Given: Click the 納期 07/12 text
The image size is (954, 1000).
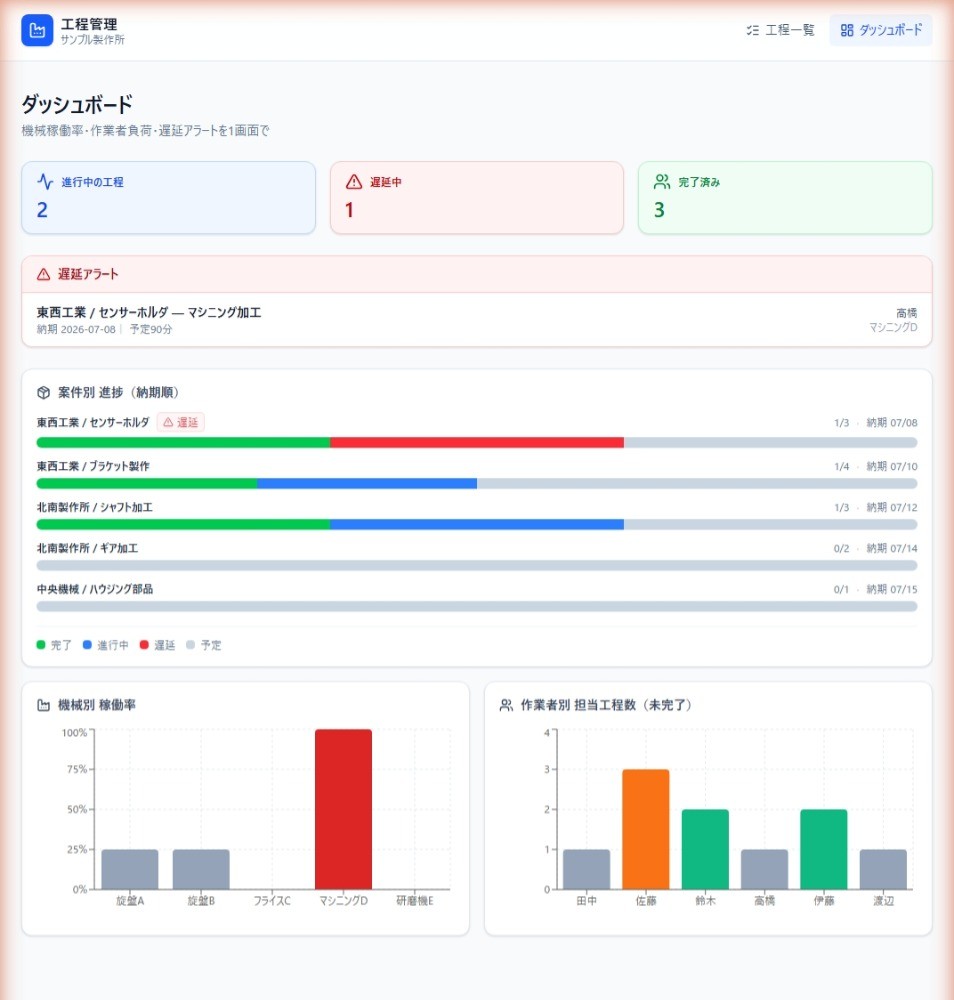Looking at the screenshot, I should (x=892, y=507).
